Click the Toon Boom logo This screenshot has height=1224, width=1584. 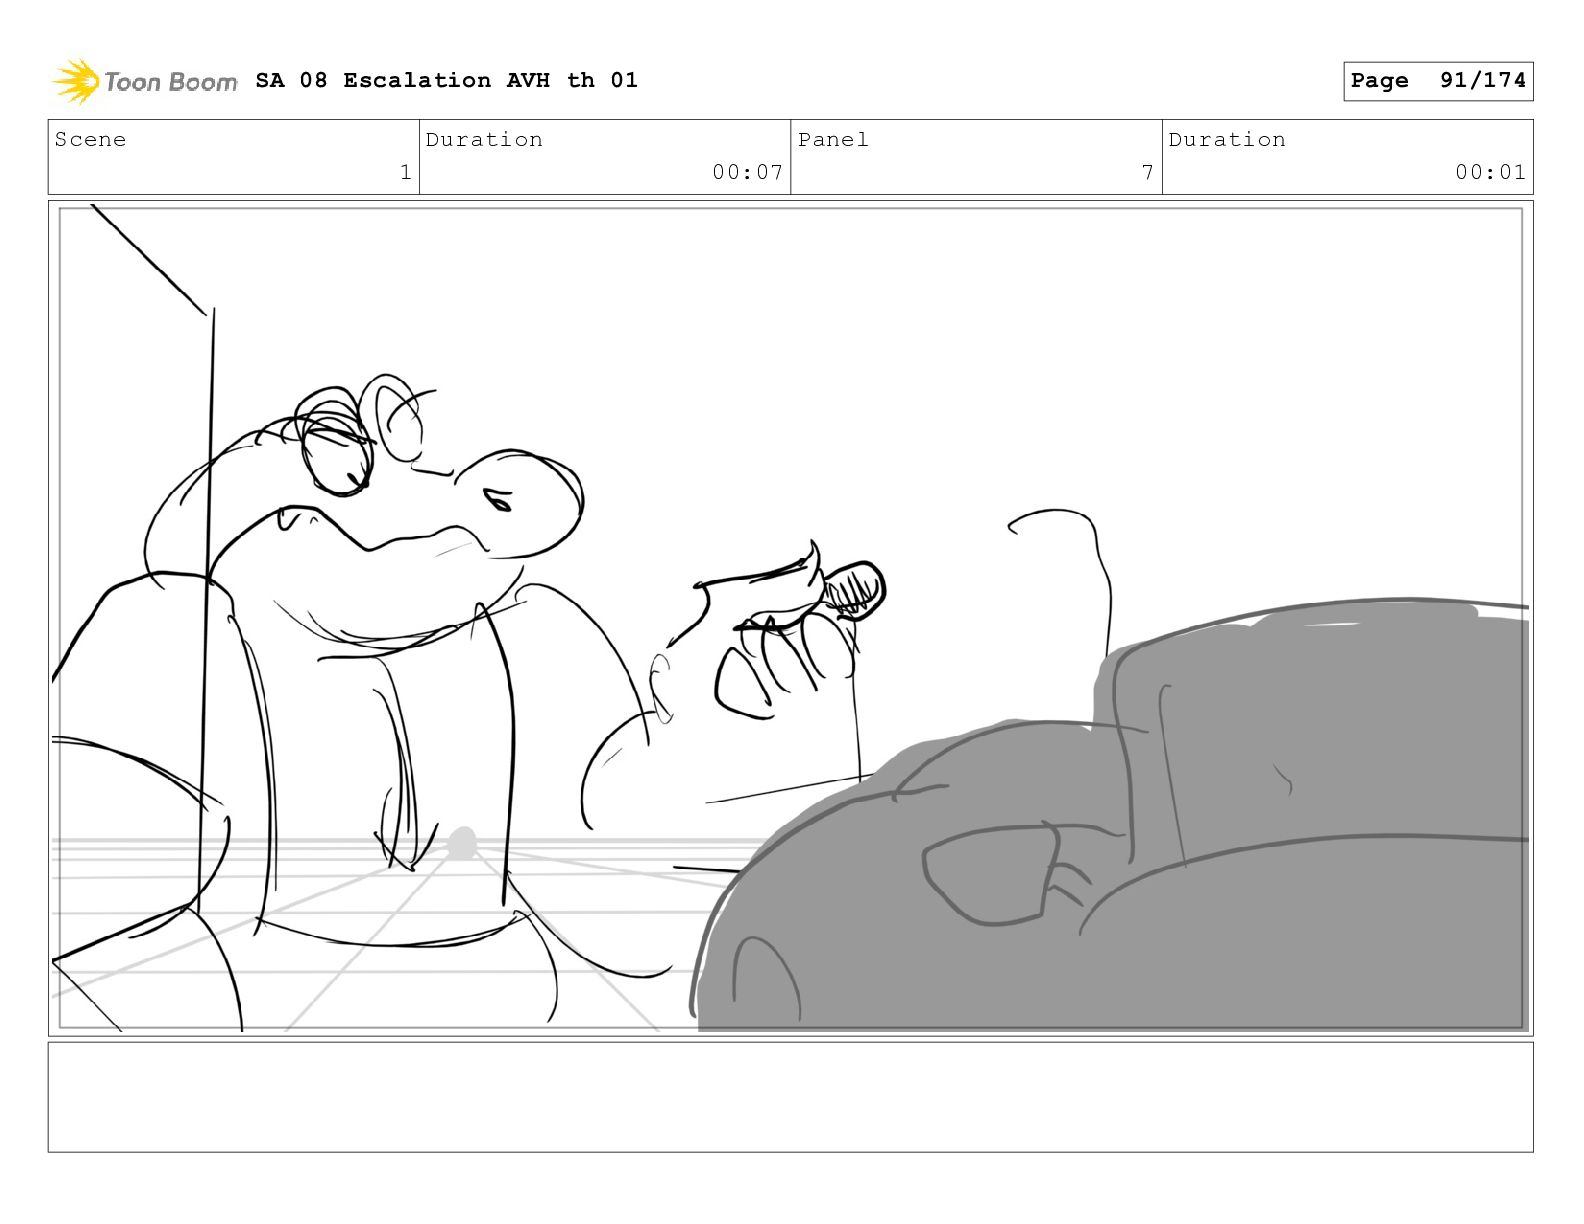tap(145, 81)
